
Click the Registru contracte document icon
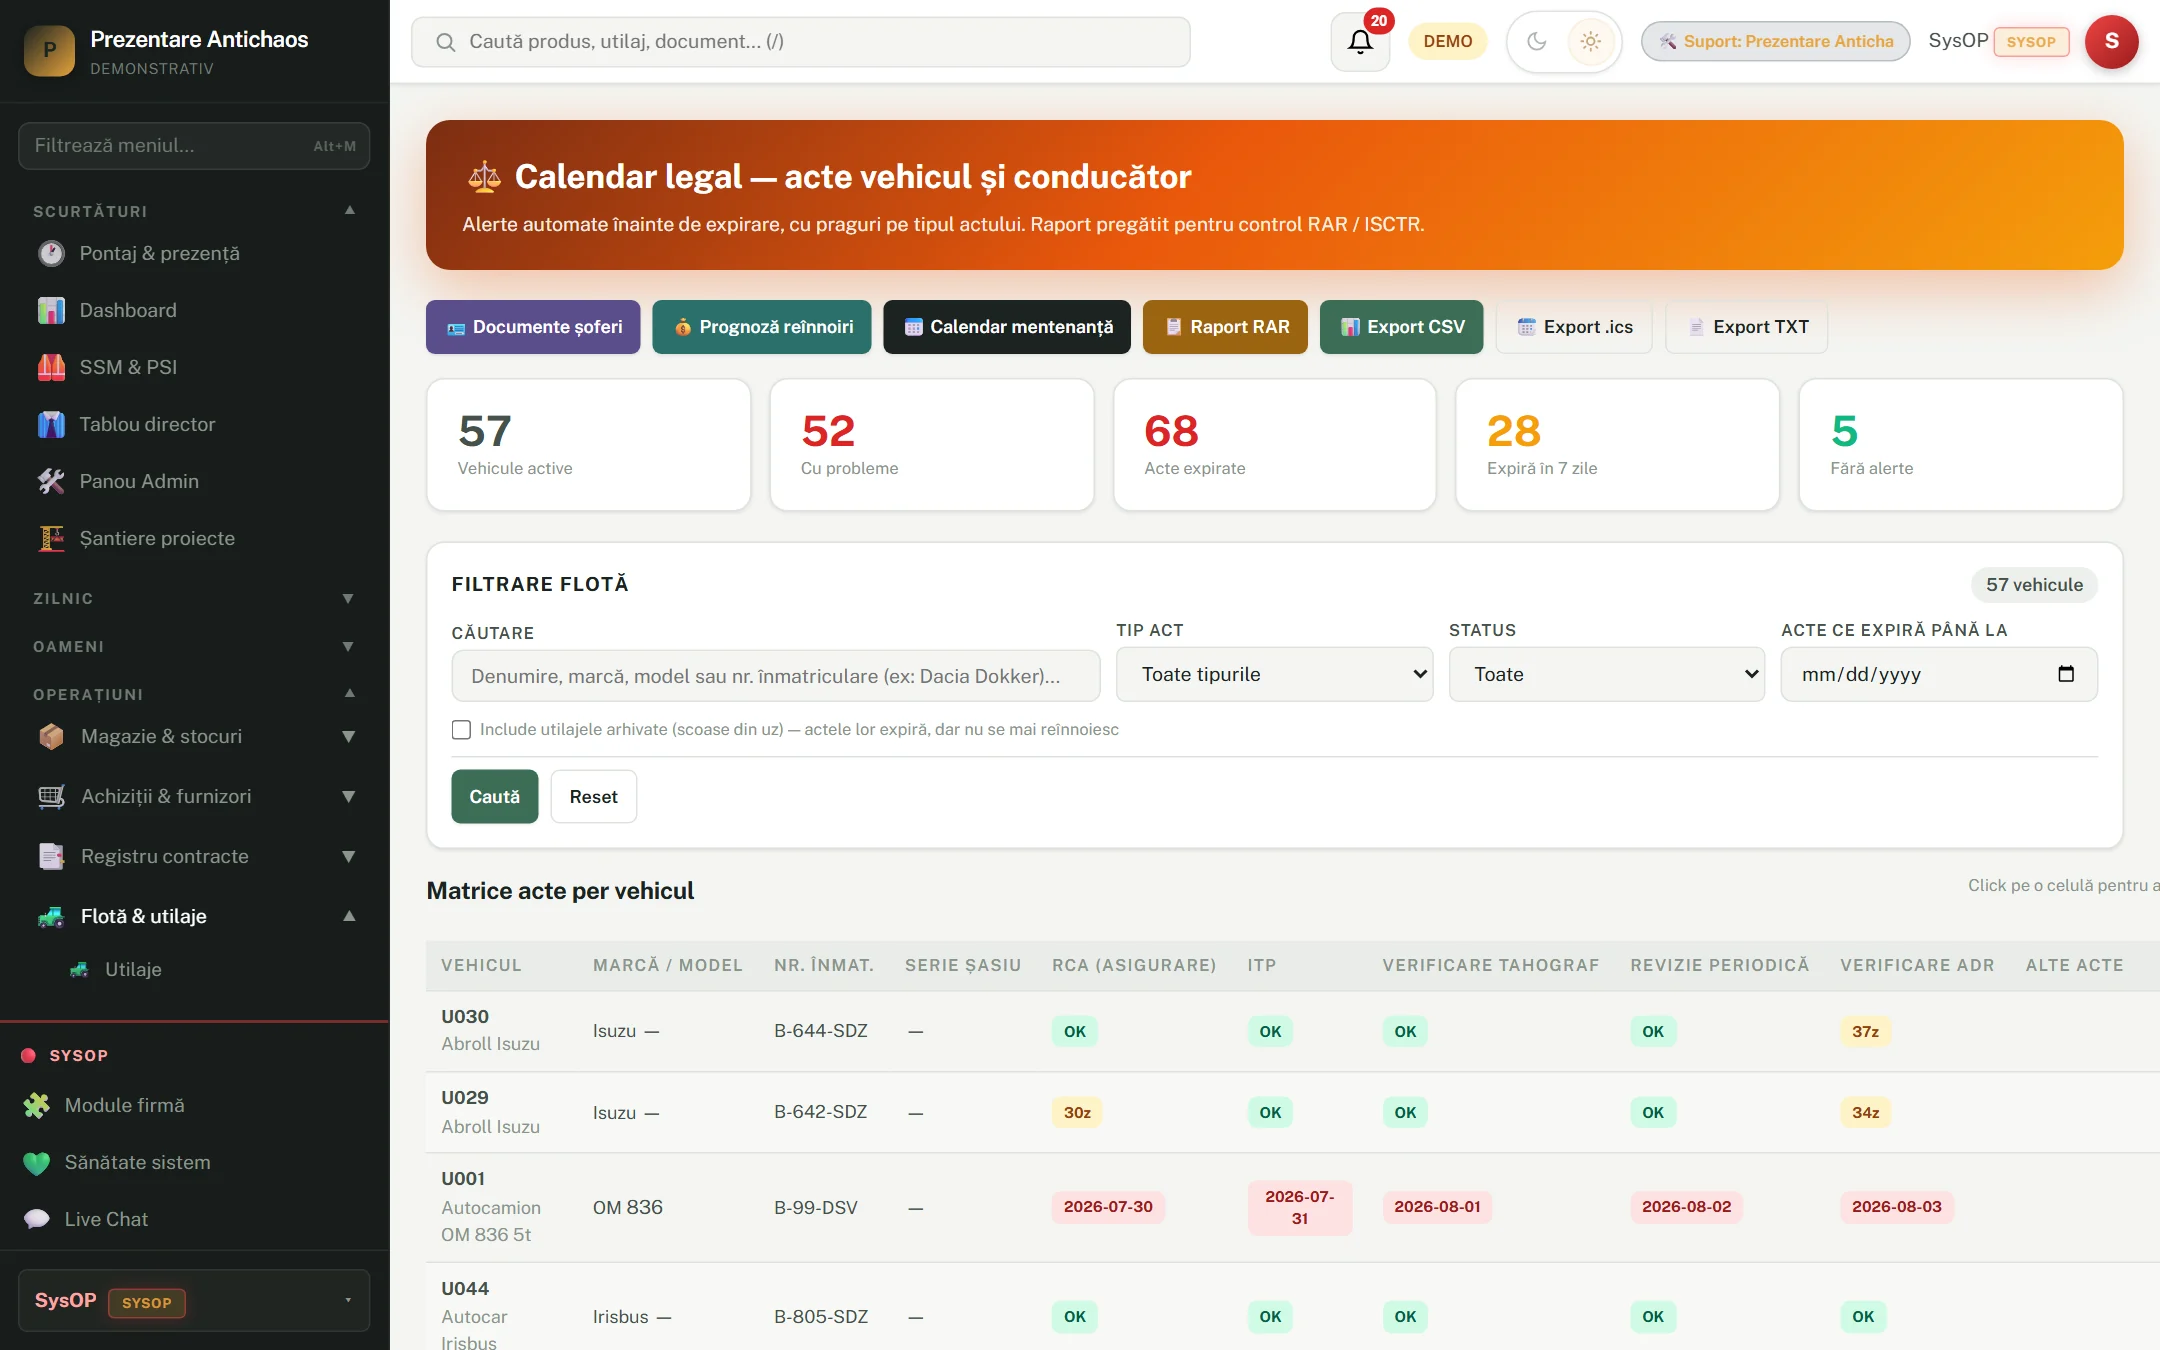(51, 857)
